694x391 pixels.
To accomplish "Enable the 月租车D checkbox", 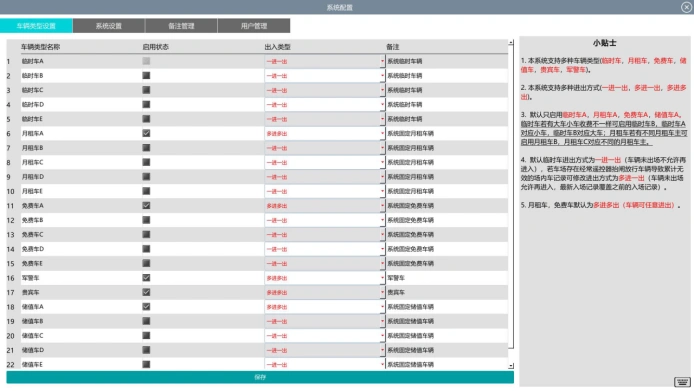I will point(146,177).
